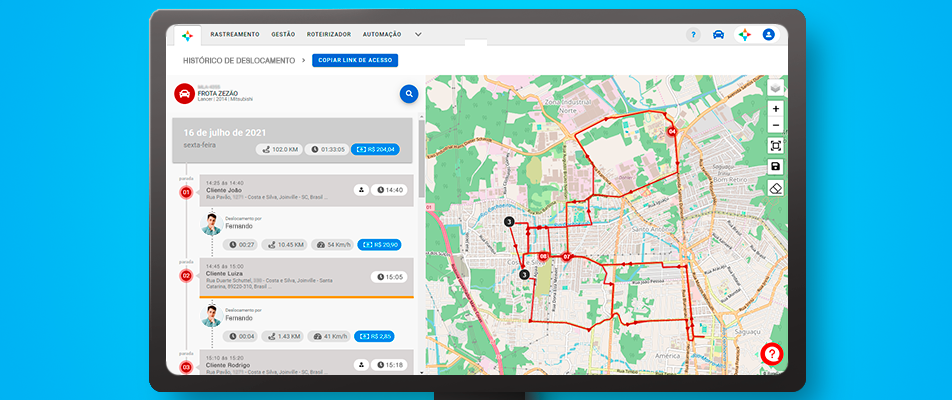Click the 00:27 duration badge
952x400 pixels.
tap(241, 245)
